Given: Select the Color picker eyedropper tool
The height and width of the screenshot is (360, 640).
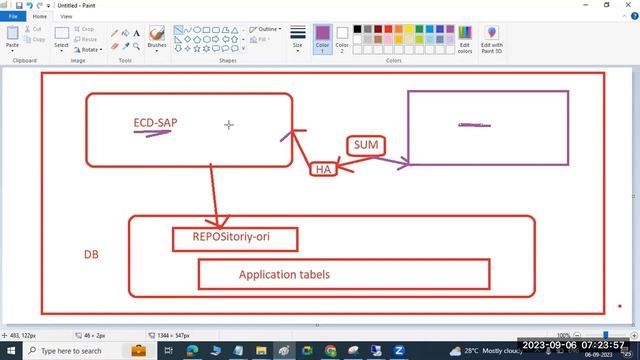Looking at the screenshot, I should pyautogui.click(x=125, y=46).
